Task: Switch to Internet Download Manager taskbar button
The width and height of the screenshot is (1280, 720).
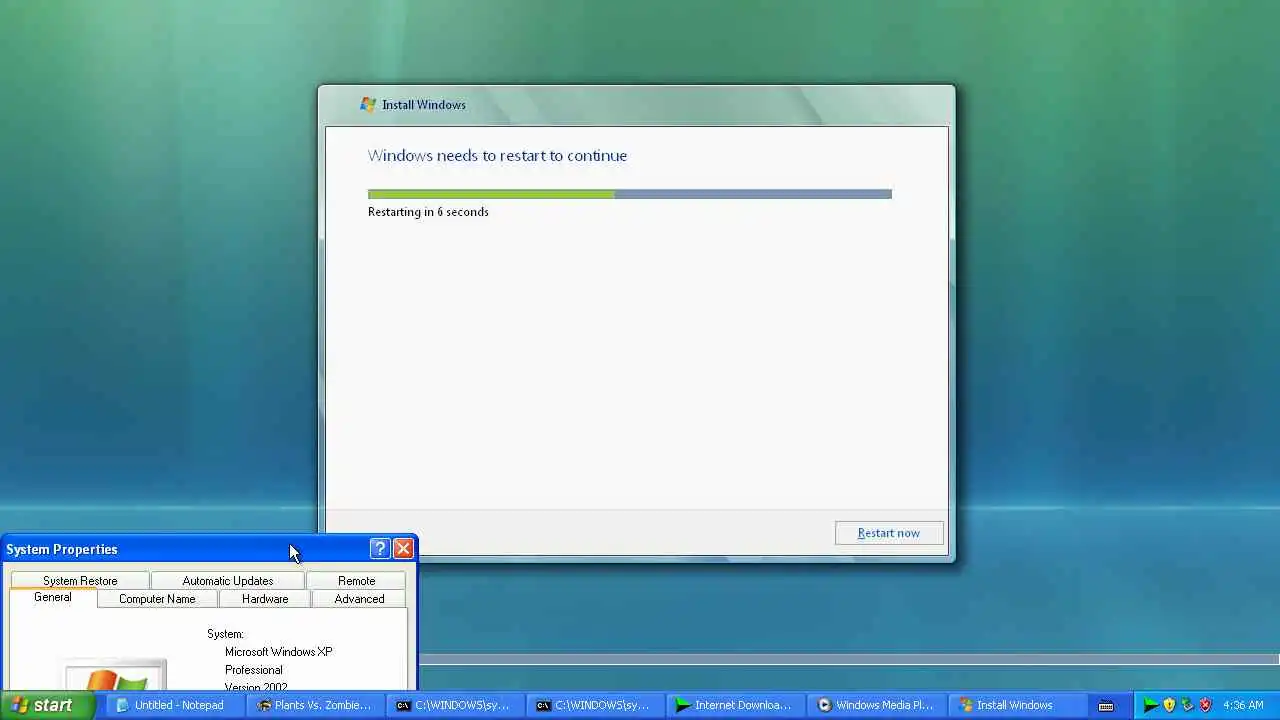Action: [737, 705]
